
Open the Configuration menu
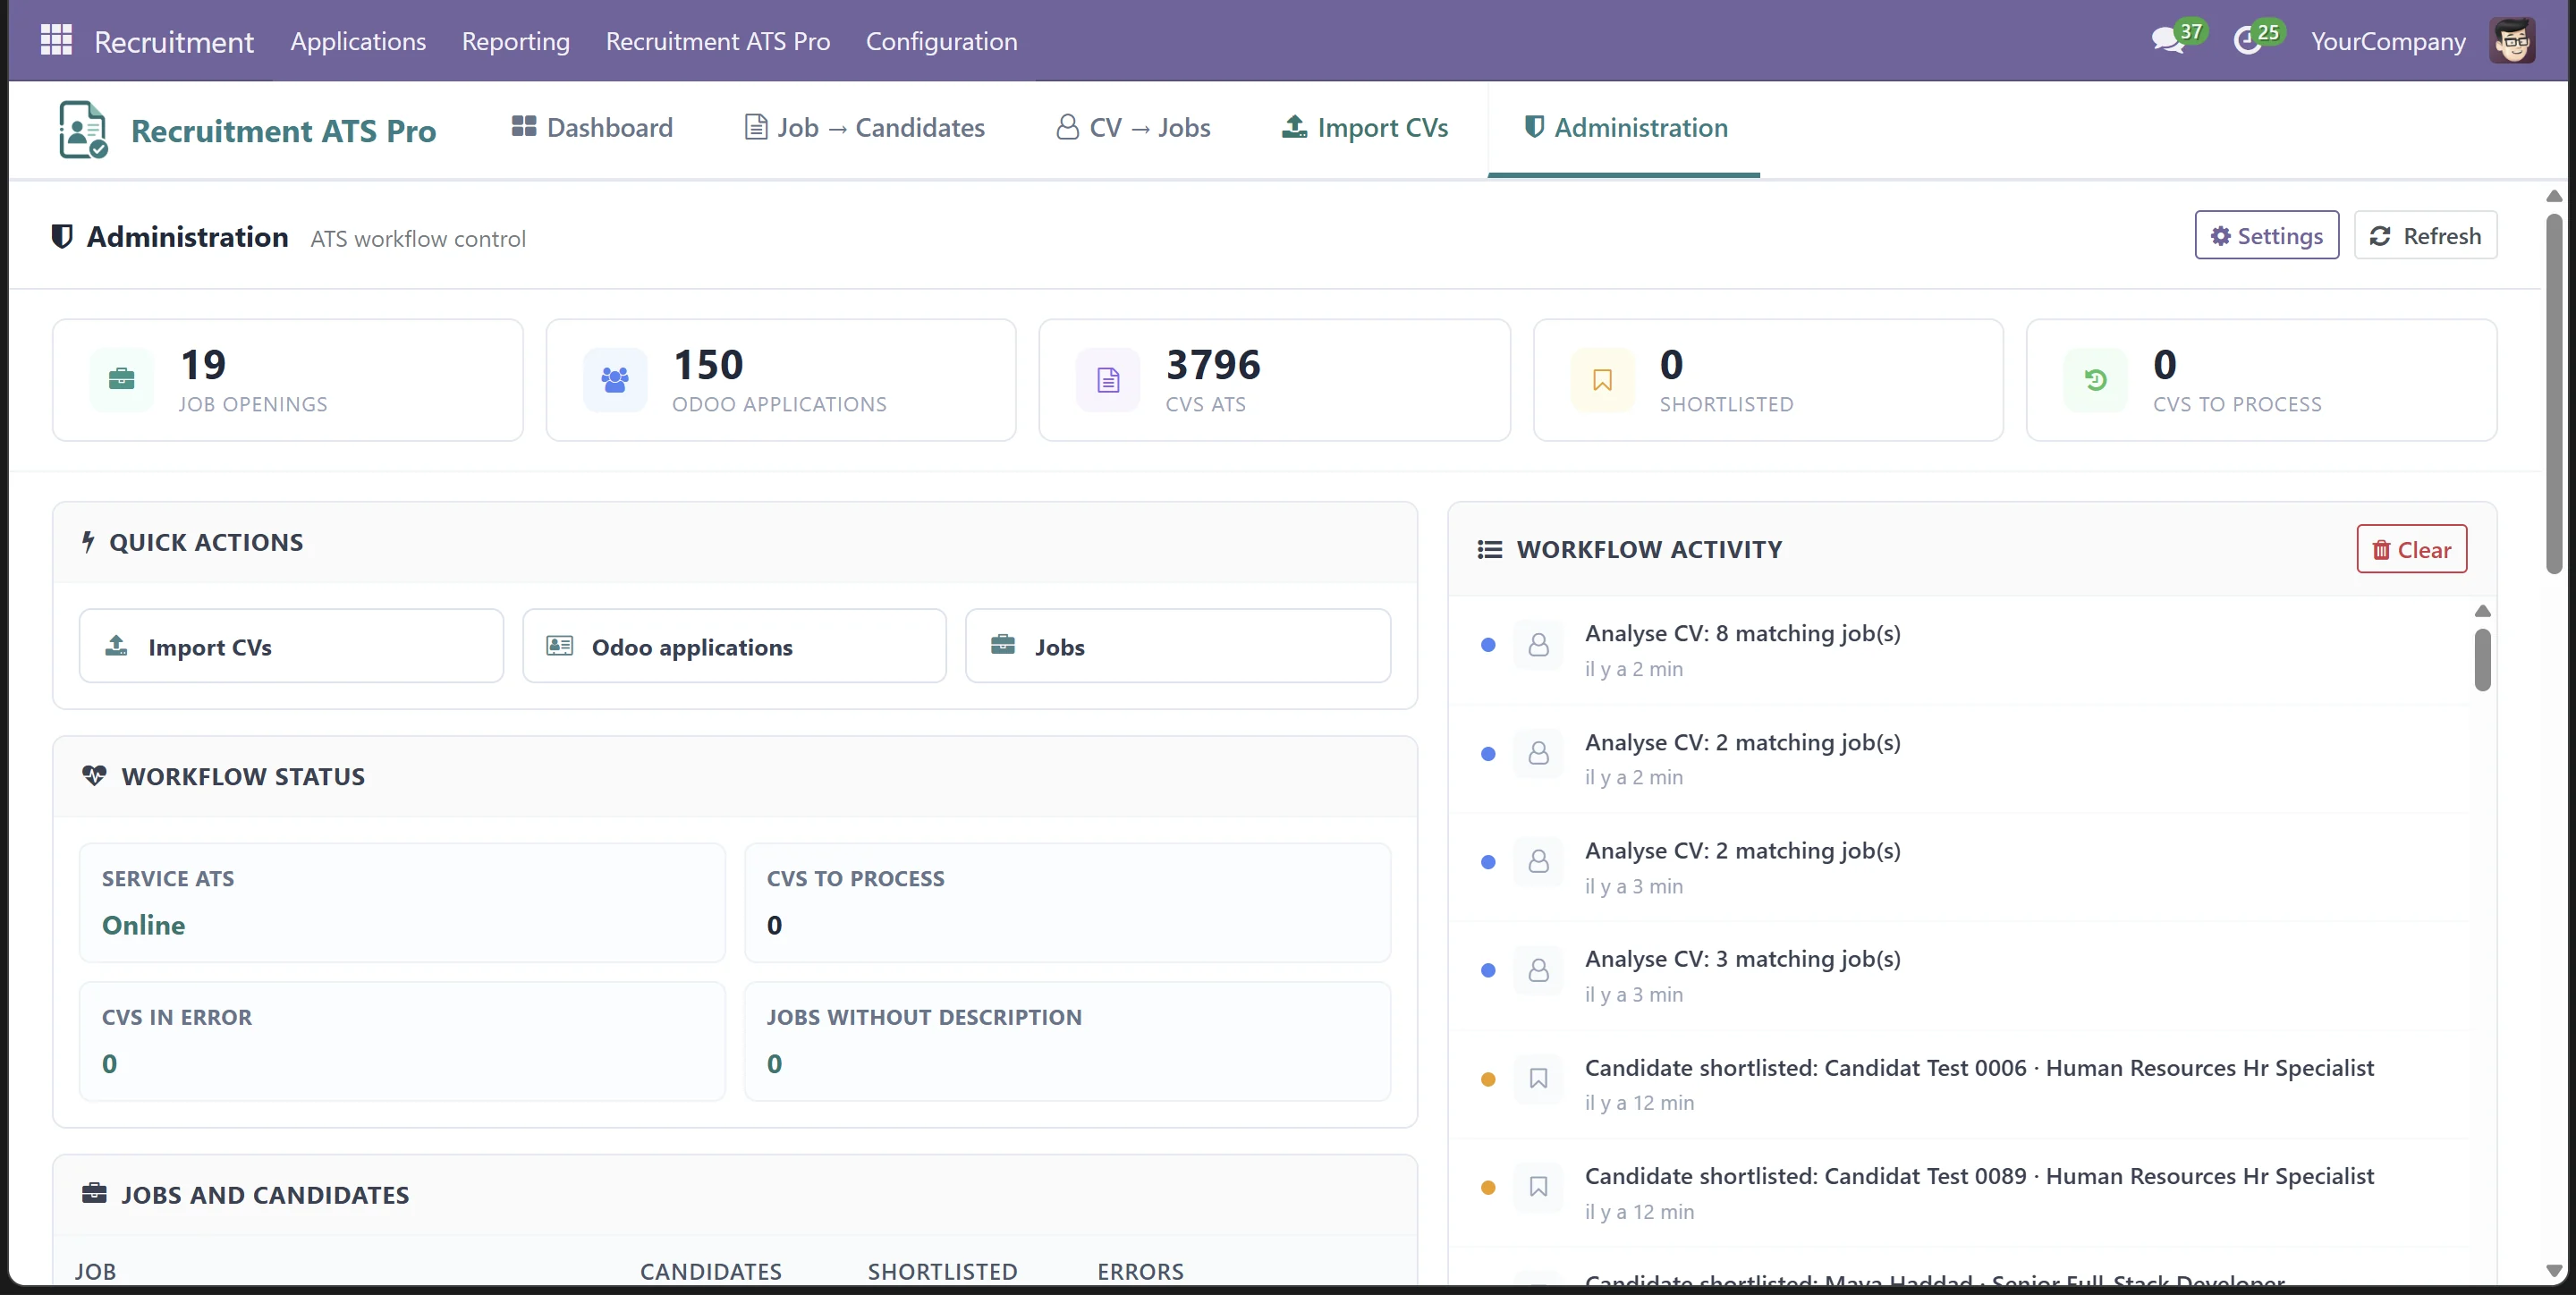(x=941, y=41)
